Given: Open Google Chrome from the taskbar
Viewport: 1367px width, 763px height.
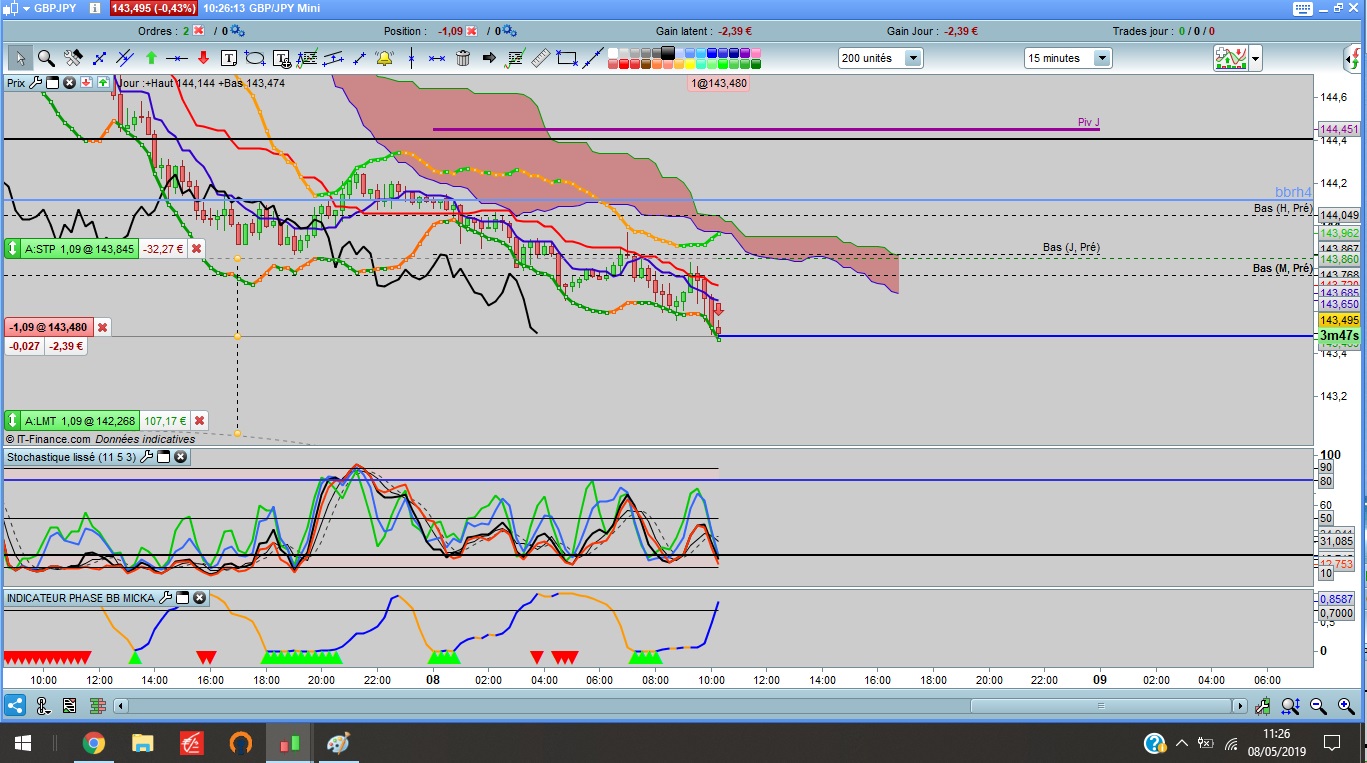Looking at the screenshot, I should point(93,743).
